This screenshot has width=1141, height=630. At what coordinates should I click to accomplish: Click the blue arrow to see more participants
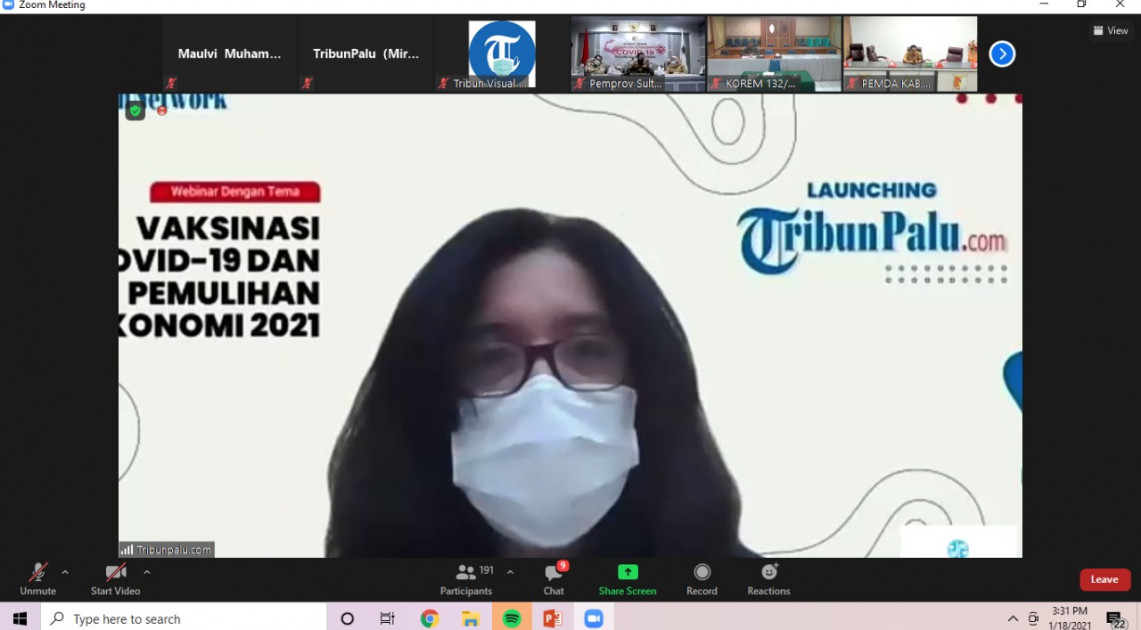click(x=1002, y=53)
